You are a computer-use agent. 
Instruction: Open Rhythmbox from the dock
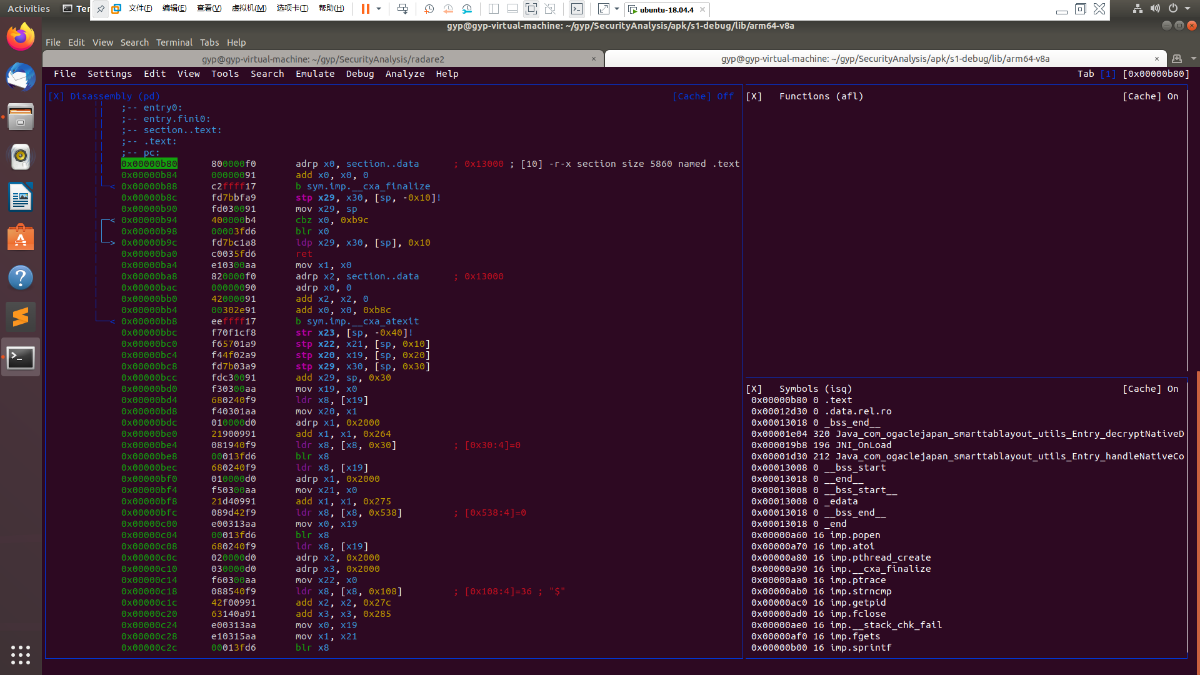(x=21, y=157)
